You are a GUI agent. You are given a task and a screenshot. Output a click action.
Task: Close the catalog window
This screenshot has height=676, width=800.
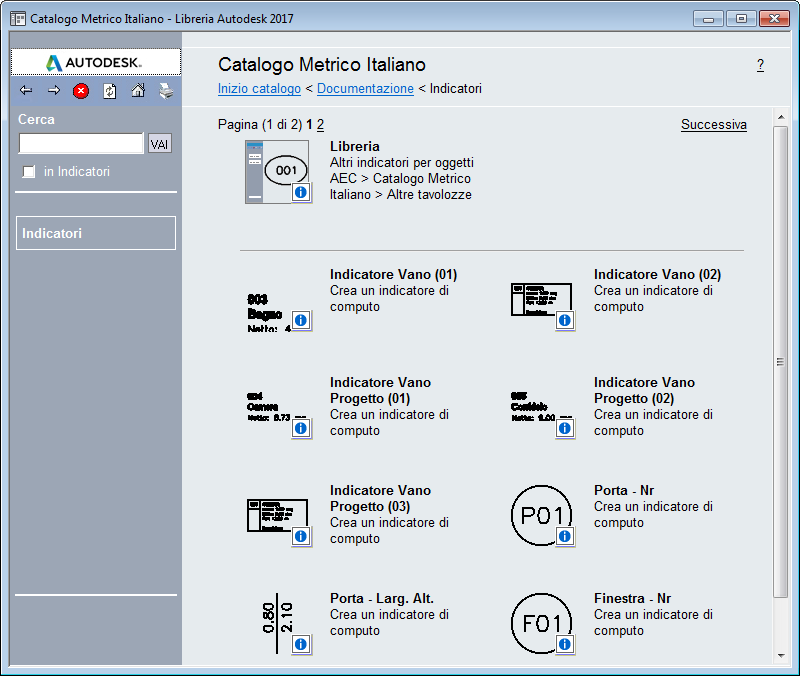pyautogui.click(x=774, y=18)
